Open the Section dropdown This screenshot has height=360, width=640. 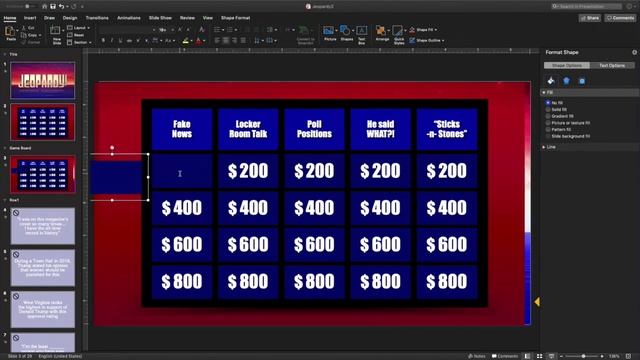(x=79, y=42)
